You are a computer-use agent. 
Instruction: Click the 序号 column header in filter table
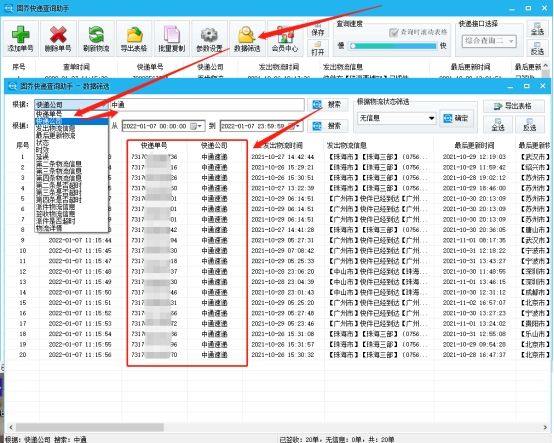pos(23,145)
